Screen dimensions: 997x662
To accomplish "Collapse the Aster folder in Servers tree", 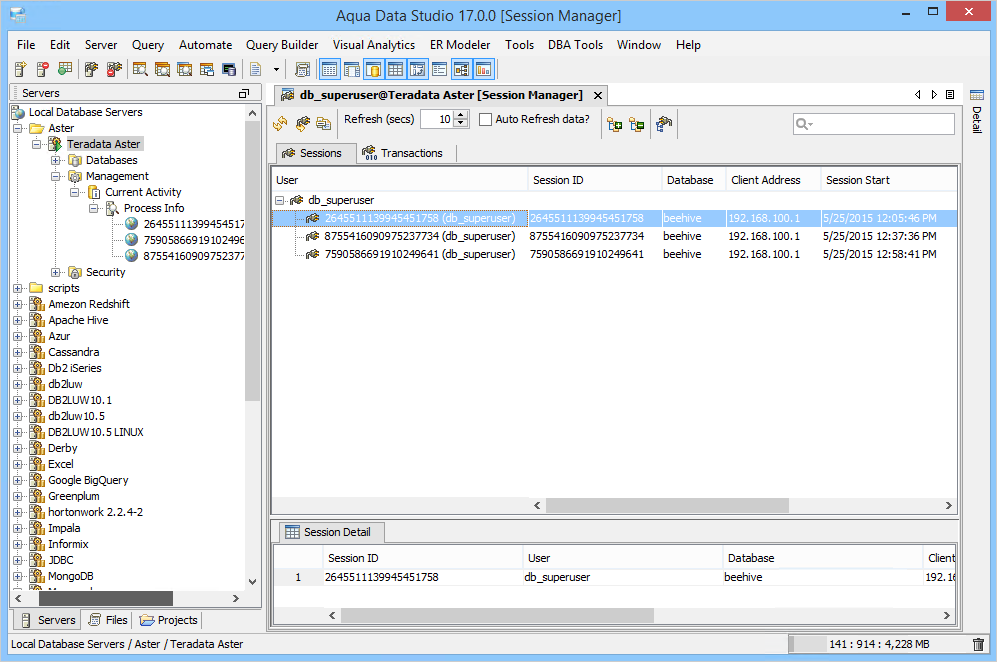I will point(18,128).
